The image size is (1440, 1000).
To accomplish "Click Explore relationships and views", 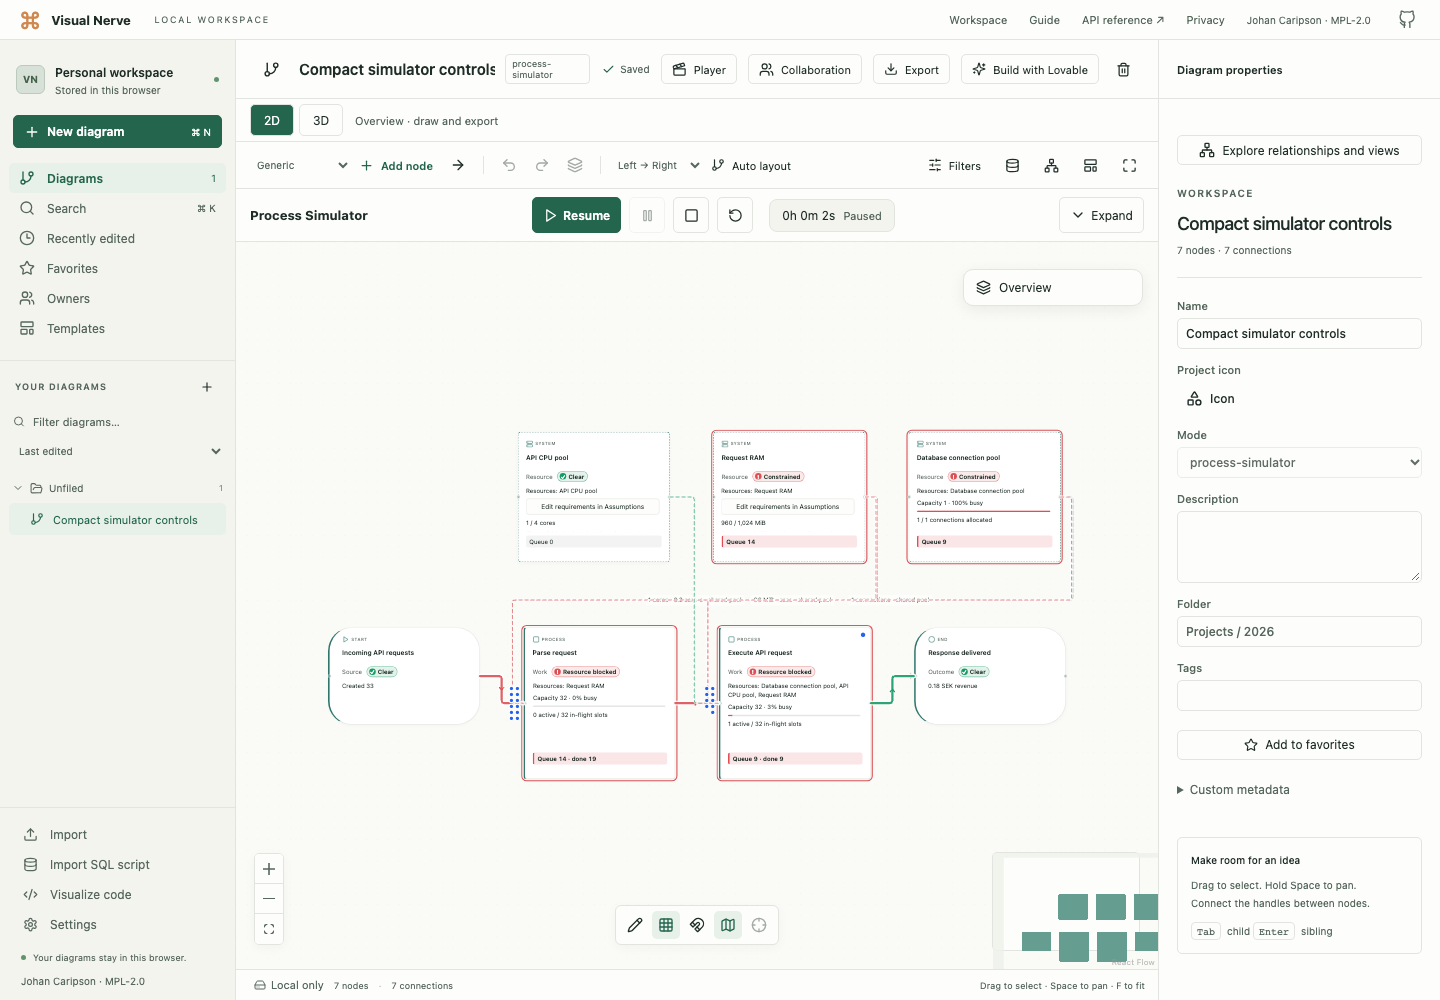I will click(1299, 151).
